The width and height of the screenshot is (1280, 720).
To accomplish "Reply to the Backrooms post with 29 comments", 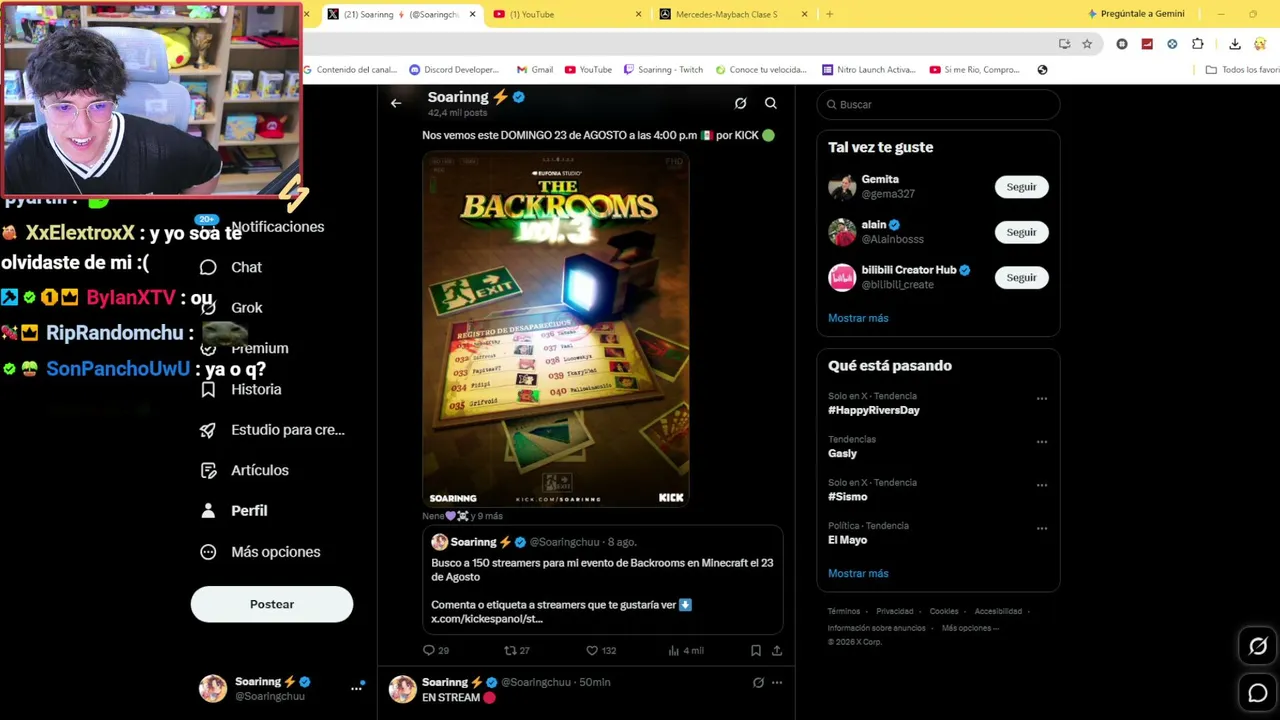I will pyautogui.click(x=436, y=650).
